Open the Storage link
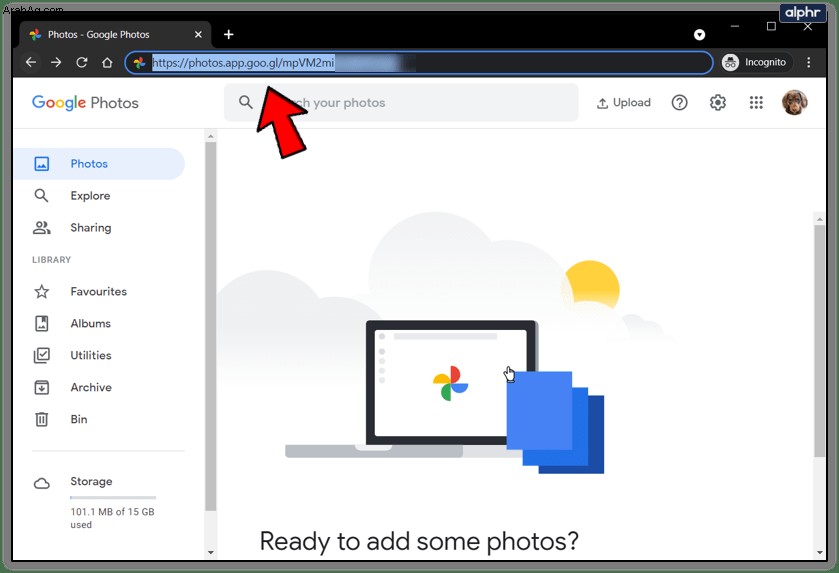The image size is (839, 573). [x=91, y=481]
